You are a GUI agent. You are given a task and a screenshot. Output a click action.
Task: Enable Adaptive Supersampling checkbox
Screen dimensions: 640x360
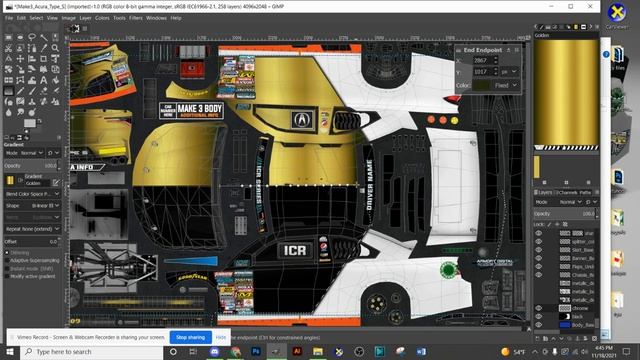click(7, 260)
